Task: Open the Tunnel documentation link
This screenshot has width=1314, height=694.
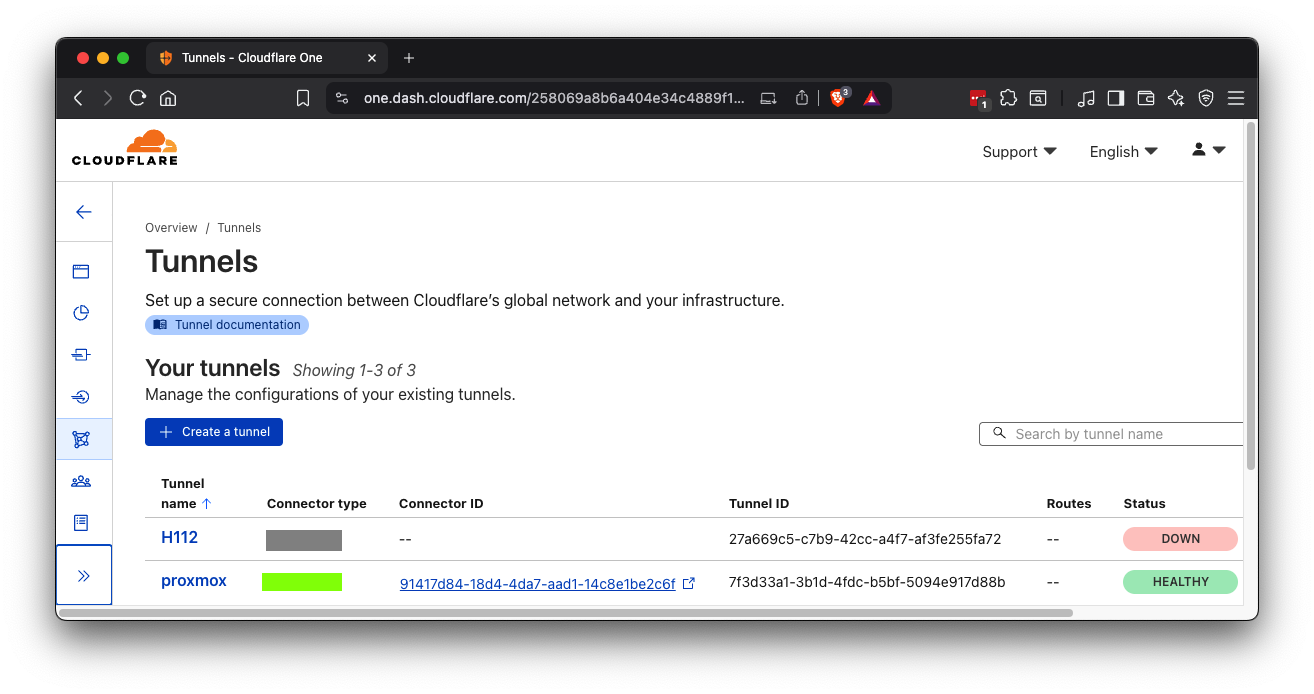Action: tap(227, 325)
